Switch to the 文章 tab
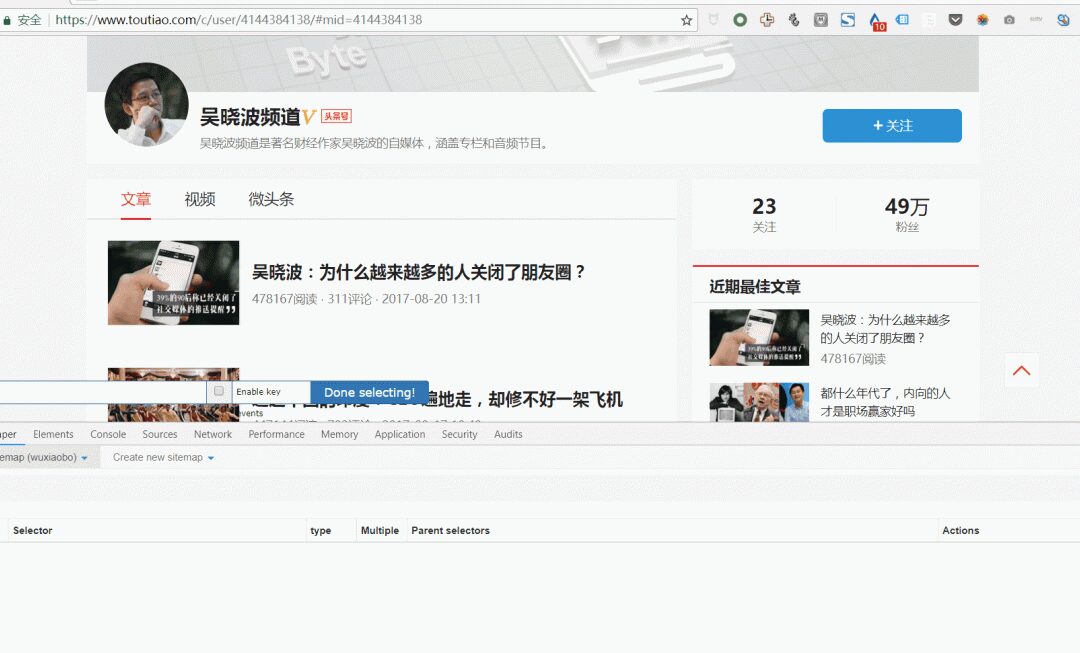This screenshot has width=1080, height=653. [x=136, y=200]
